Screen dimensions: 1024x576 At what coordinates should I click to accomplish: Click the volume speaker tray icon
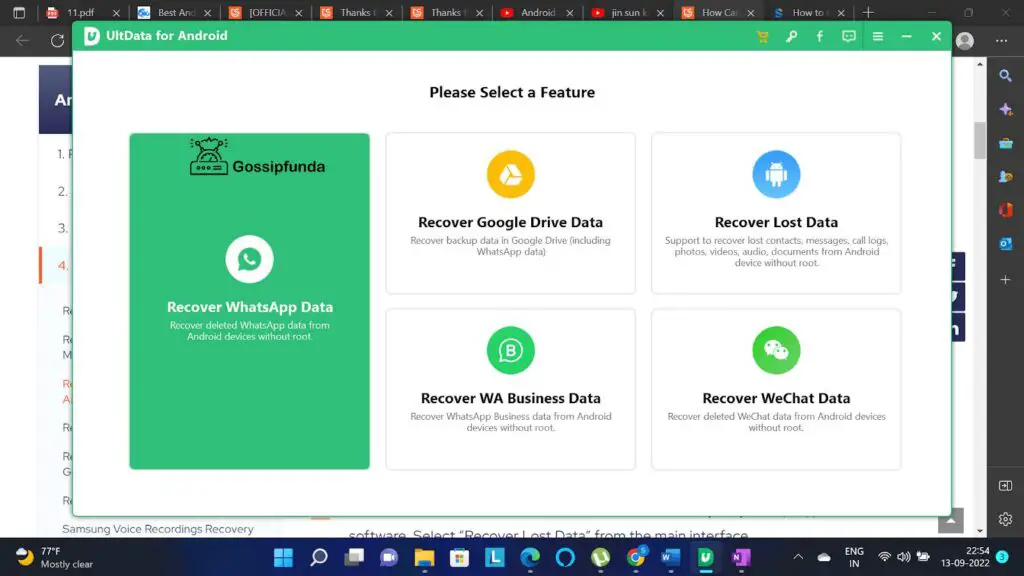903,557
